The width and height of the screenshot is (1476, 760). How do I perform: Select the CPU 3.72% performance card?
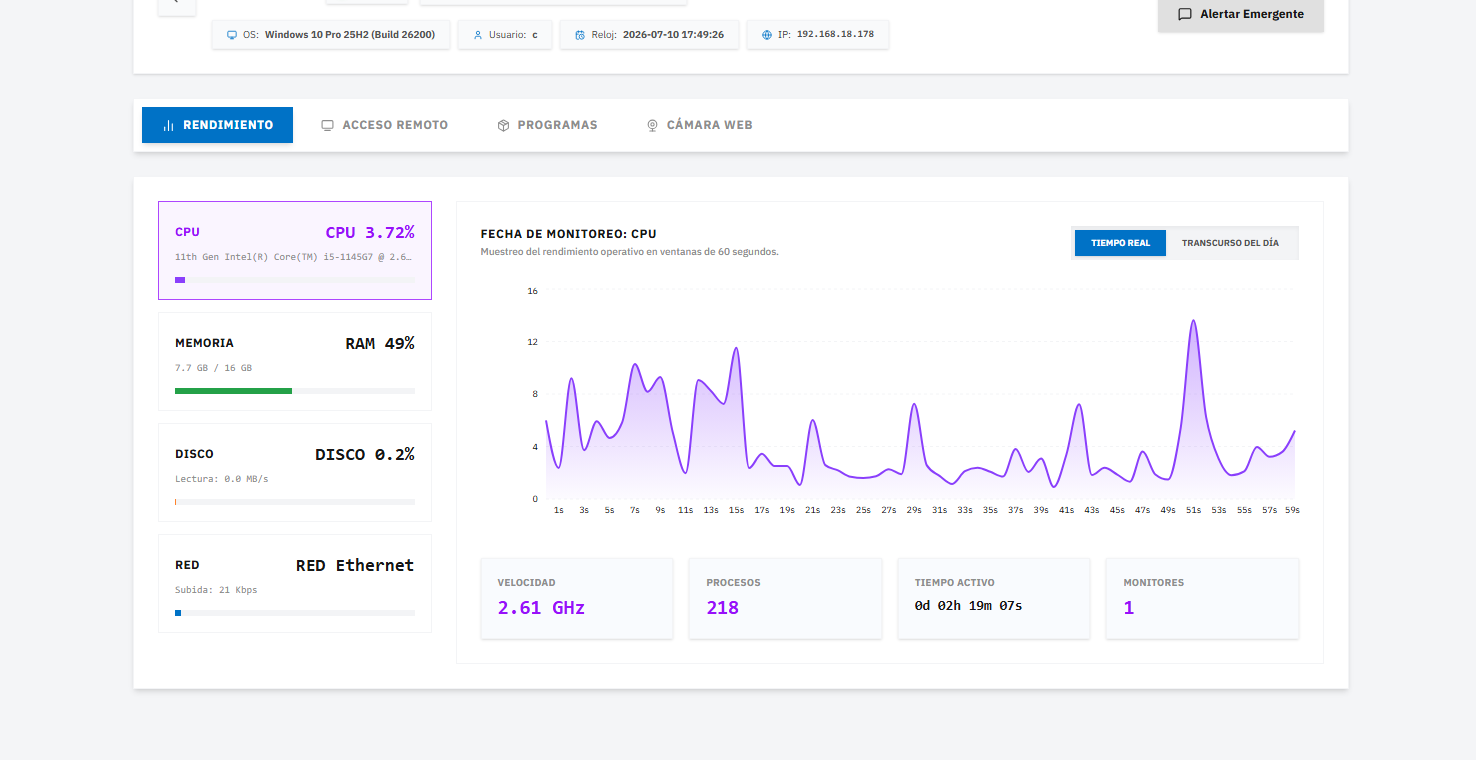tap(295, 250)
